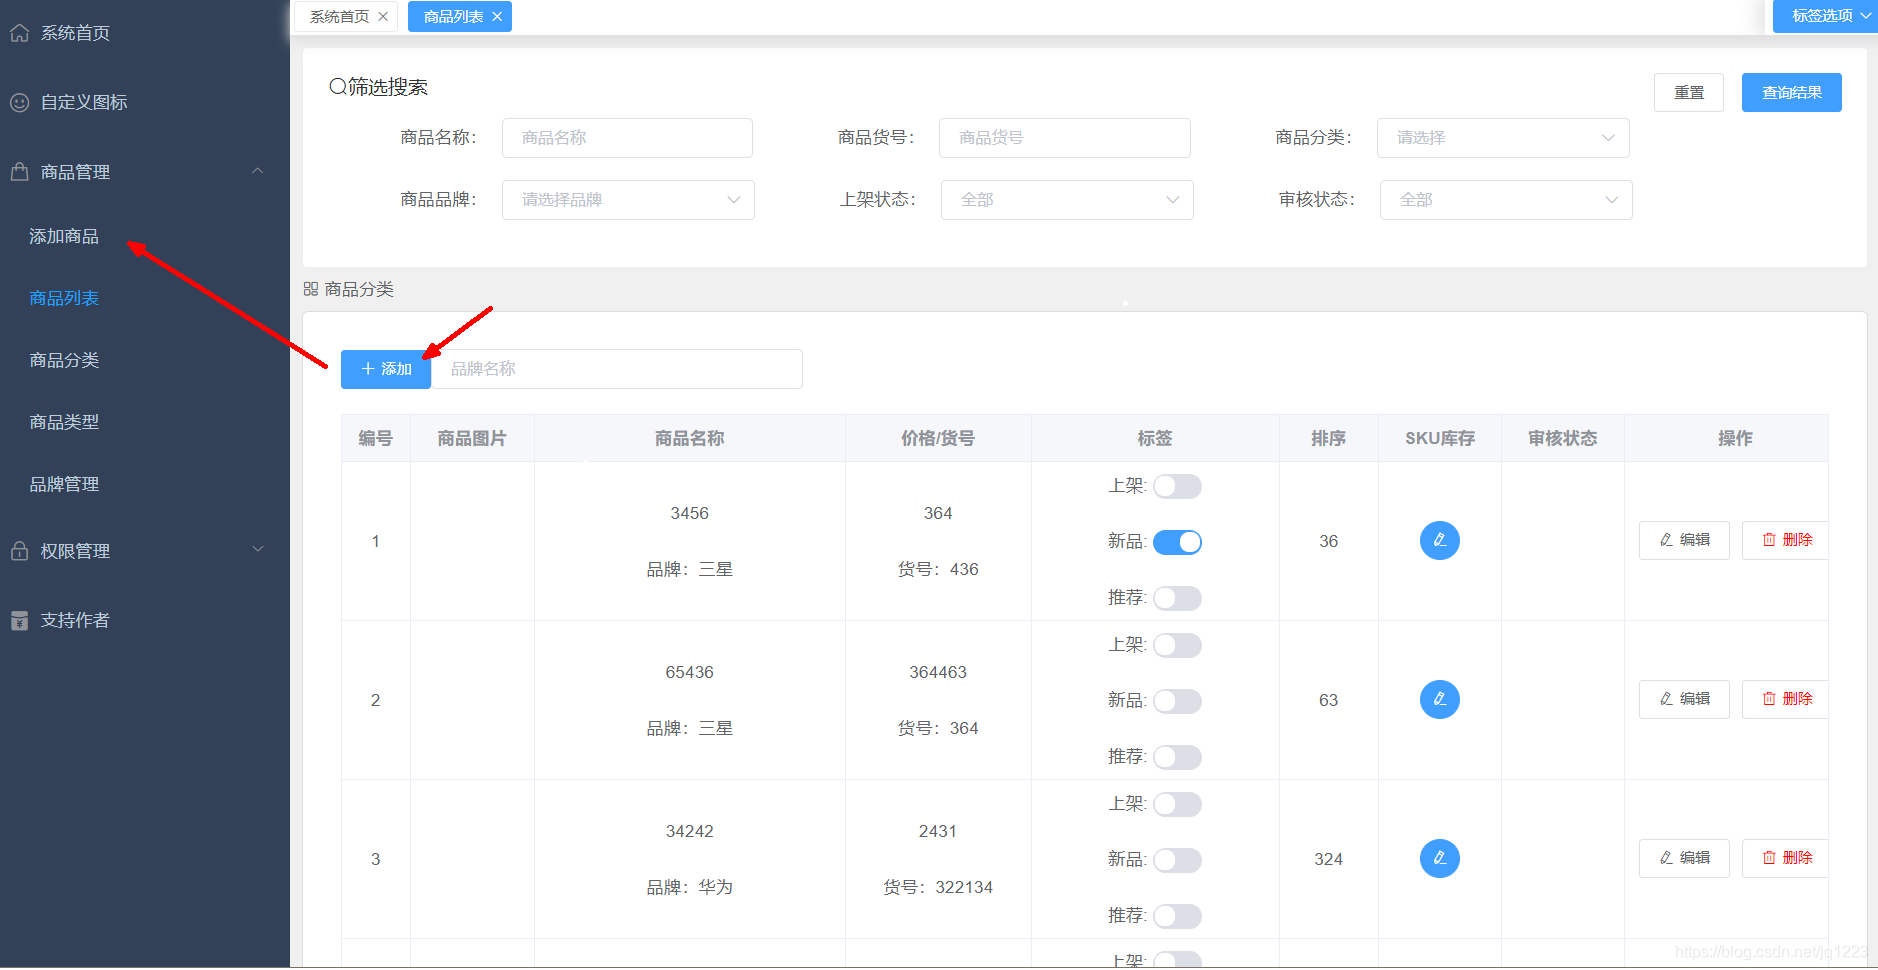
Task: Open SKU stock editor for product 65436
Action: click(1439, 700)
